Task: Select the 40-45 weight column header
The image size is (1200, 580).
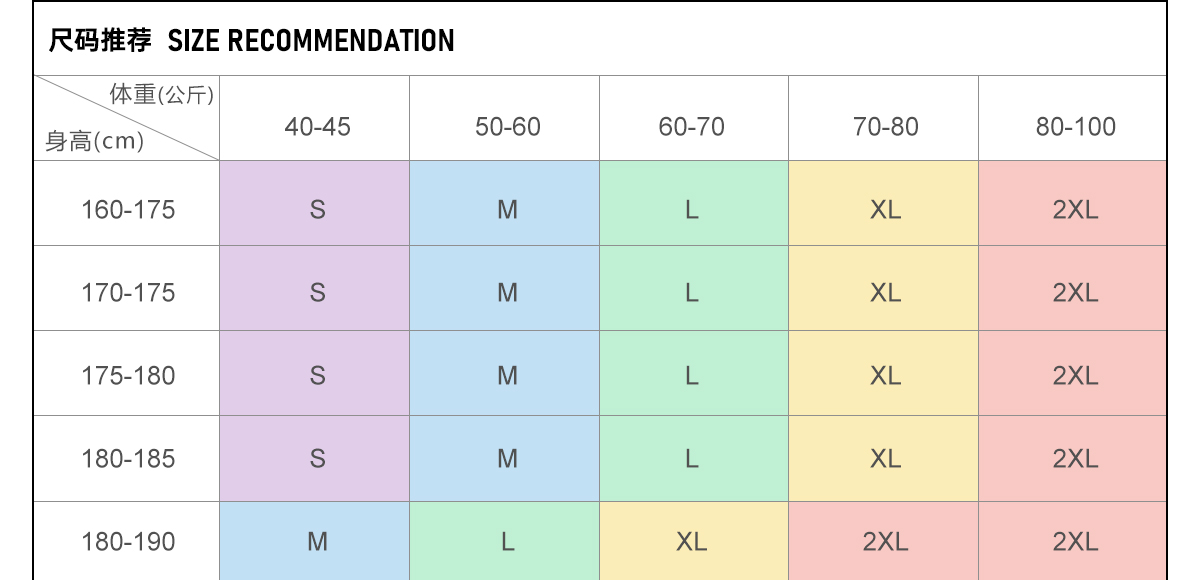Action: 317,127
